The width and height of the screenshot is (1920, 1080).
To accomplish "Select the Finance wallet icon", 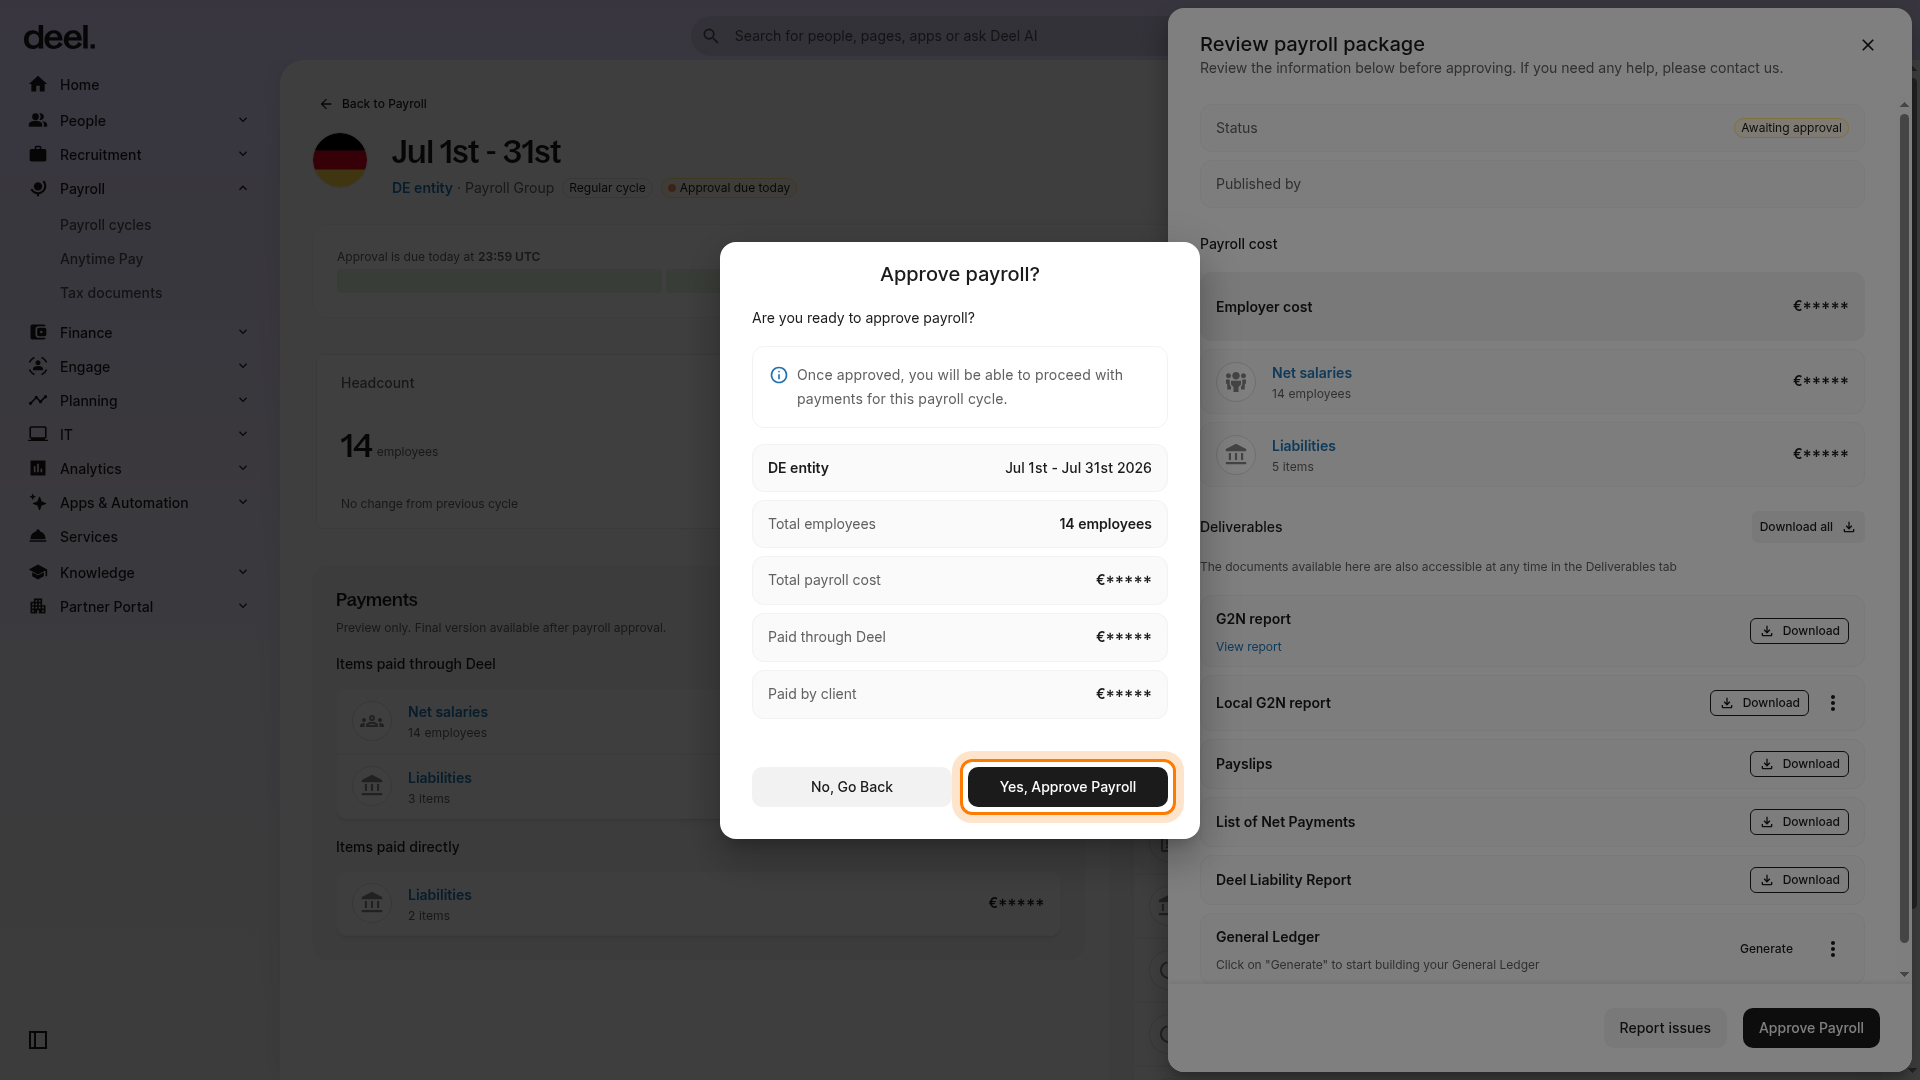I will click(38, 333).
